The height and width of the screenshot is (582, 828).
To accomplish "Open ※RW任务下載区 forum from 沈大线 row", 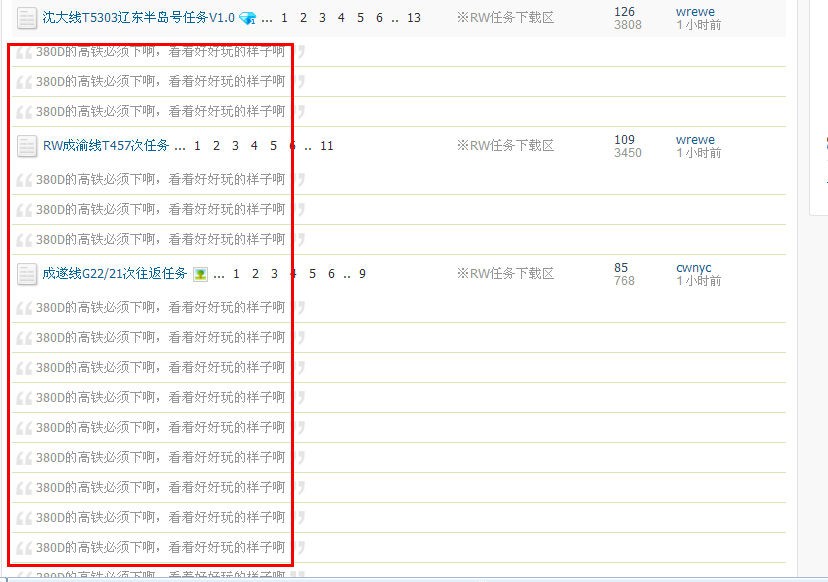I will [x=505, y=18].
